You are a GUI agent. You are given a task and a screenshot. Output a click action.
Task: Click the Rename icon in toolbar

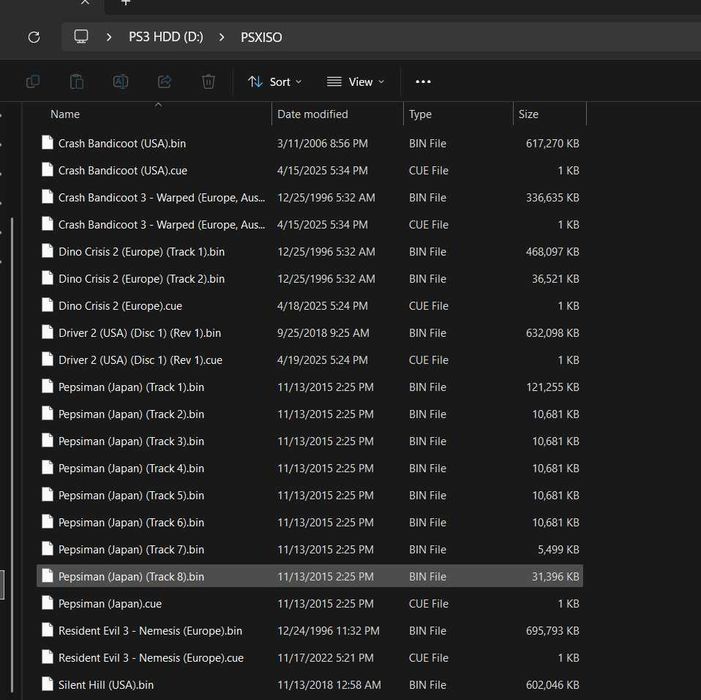(120, 82)
